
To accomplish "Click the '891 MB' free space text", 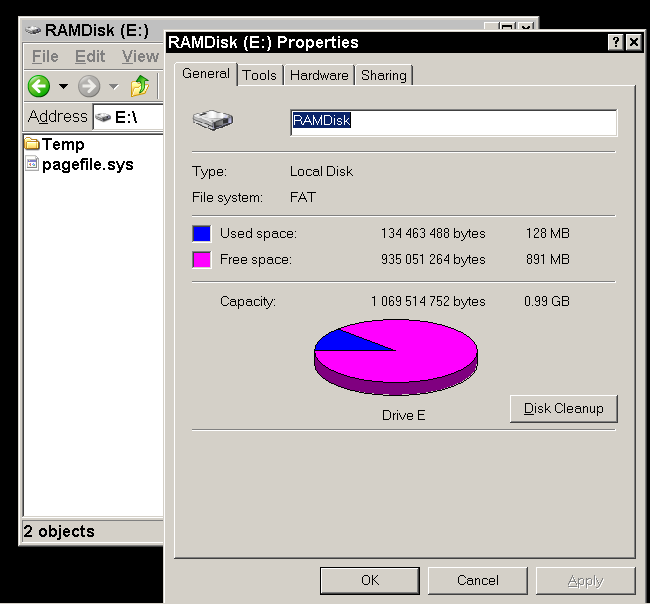I will pos(548,260).
